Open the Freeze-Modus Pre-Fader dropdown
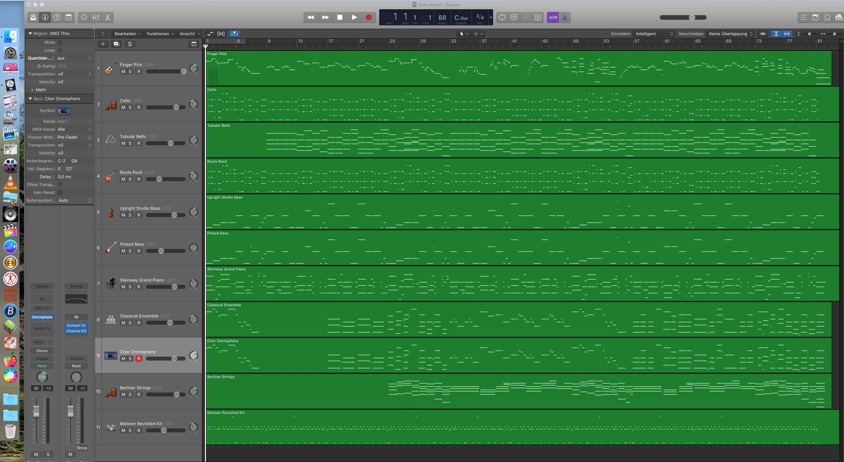 tap(74, 137)
